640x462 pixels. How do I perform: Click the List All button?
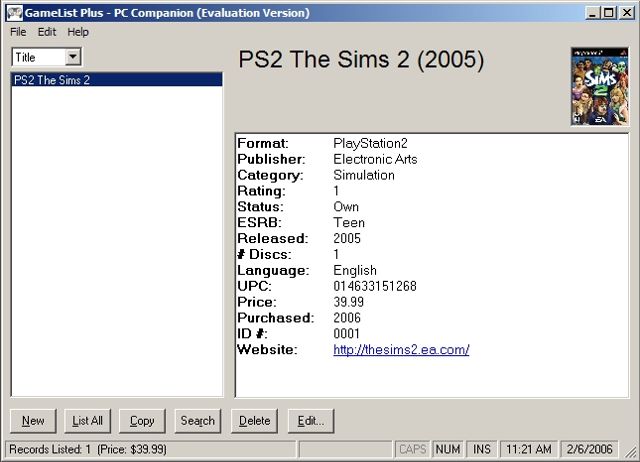coord(87,421)
